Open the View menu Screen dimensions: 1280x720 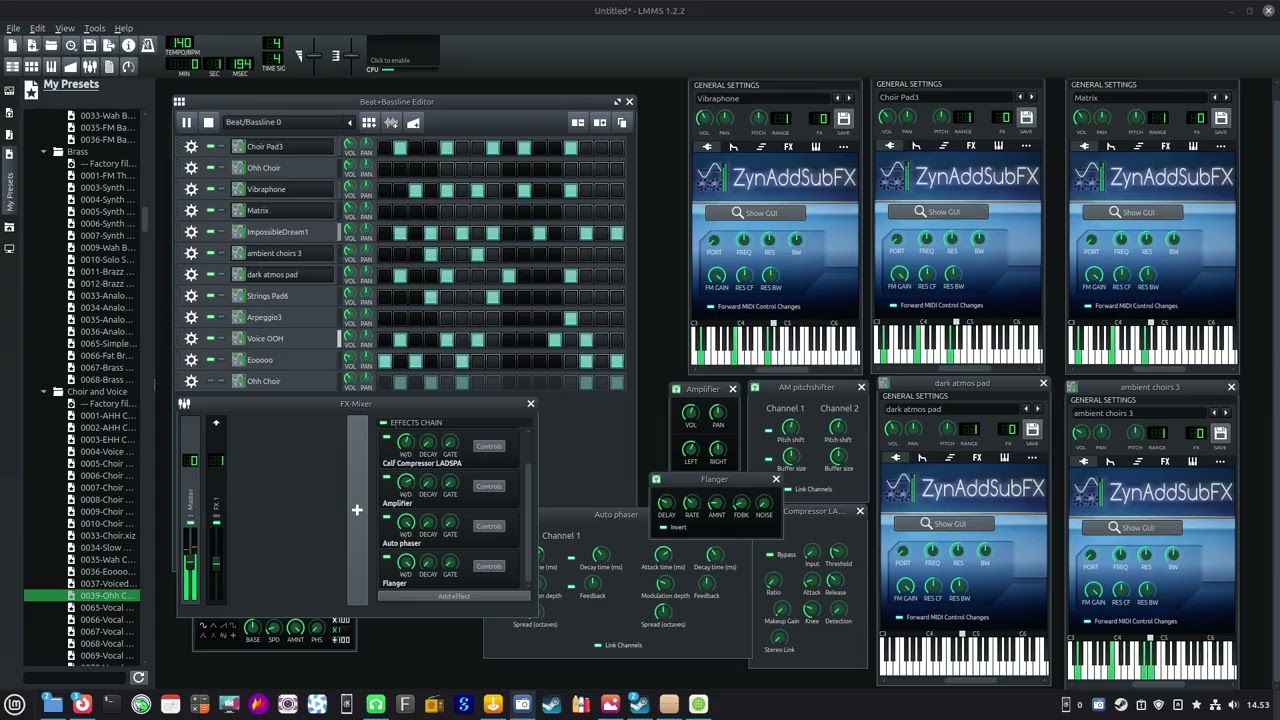point(64,28)
